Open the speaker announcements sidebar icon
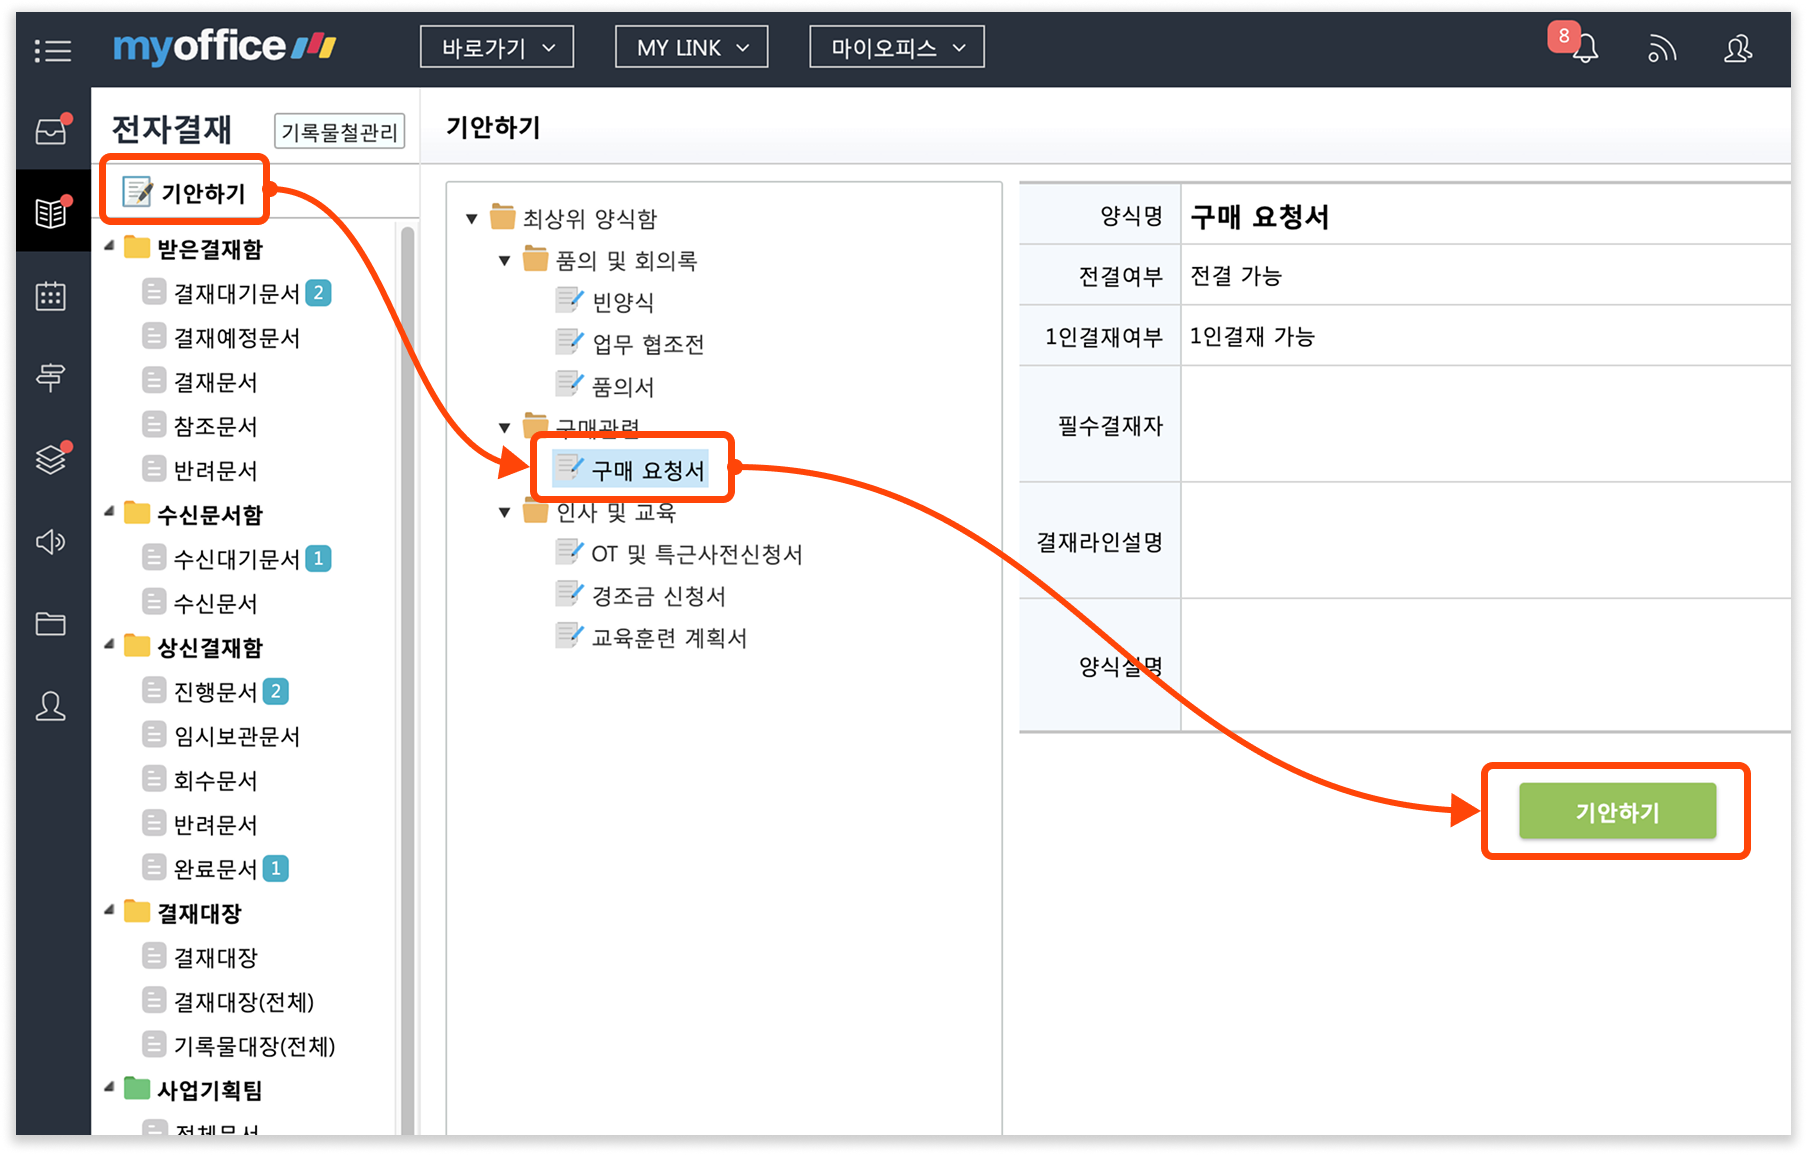 pyautogui.click(x=51, y=542)
